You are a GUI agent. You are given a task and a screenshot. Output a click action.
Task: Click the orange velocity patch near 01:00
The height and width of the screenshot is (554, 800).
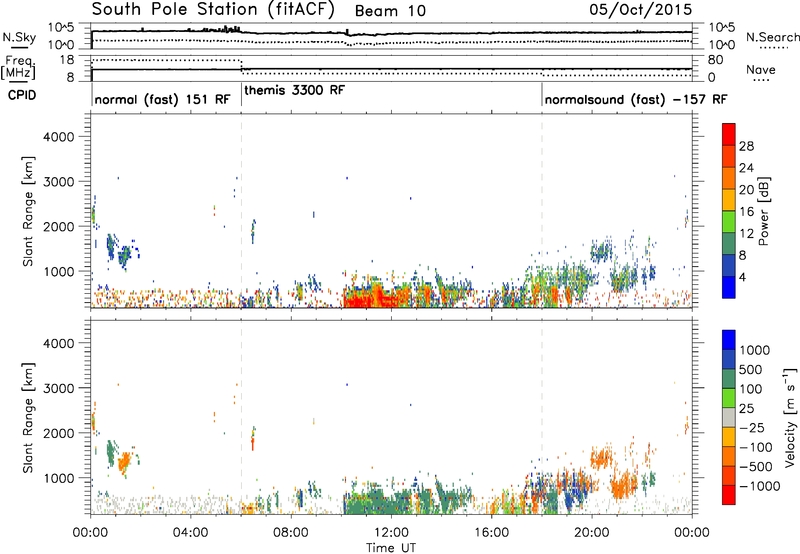pos(124,462)
